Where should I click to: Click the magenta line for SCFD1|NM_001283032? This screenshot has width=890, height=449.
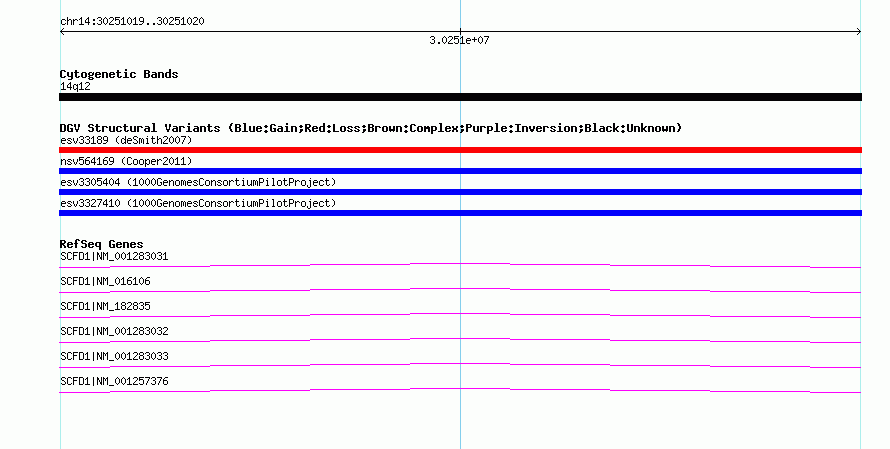(460, 340)
